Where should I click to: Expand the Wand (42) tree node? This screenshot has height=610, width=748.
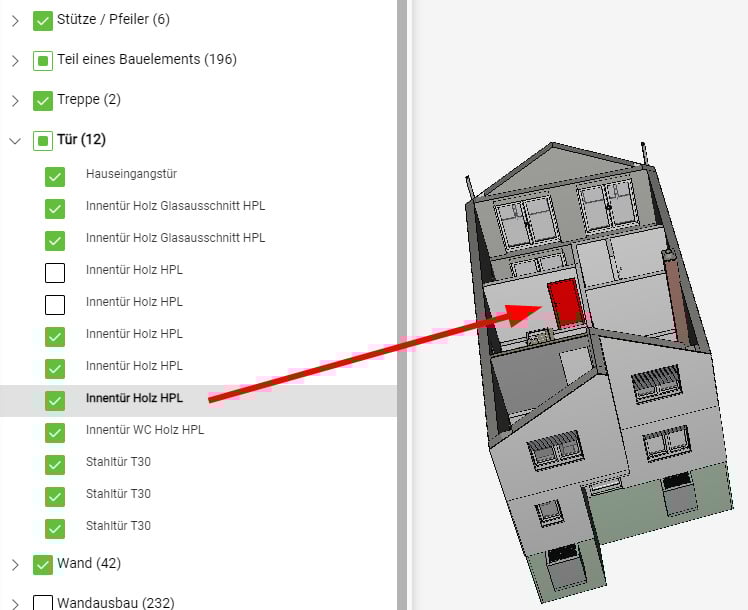pyautogui.click(x=15, y=565)
